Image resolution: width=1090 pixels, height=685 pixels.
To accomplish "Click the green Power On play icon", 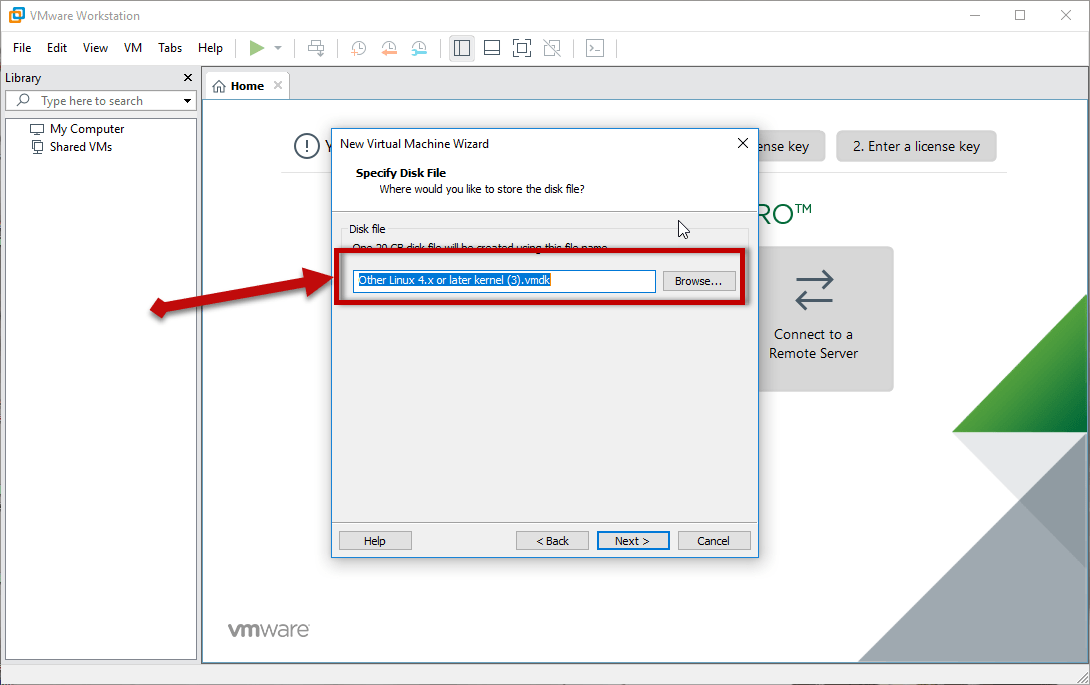I will tap(257, 48).
